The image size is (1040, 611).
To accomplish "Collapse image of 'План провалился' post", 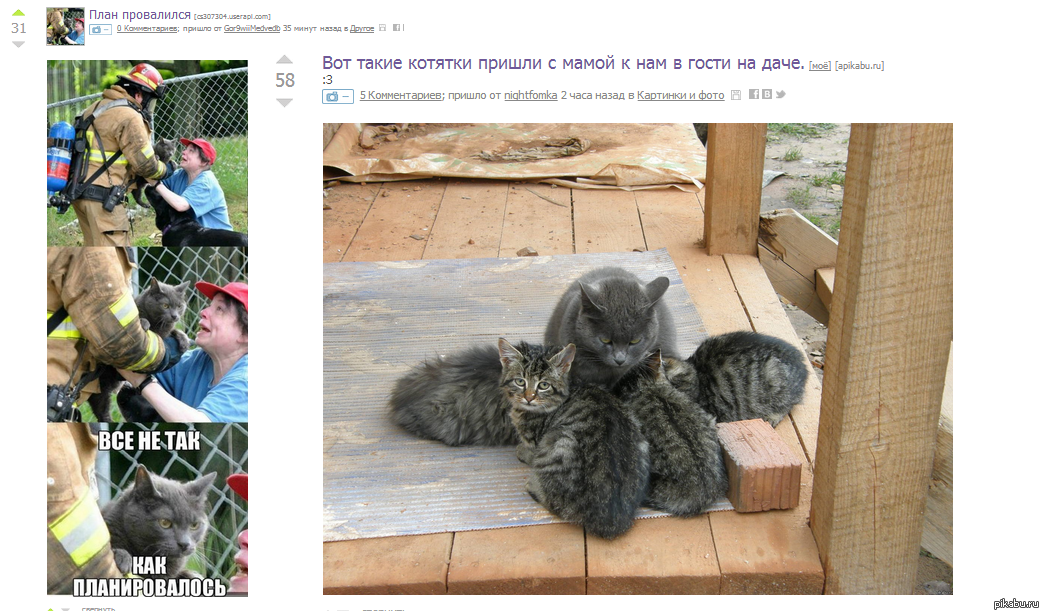I will 100,29.
